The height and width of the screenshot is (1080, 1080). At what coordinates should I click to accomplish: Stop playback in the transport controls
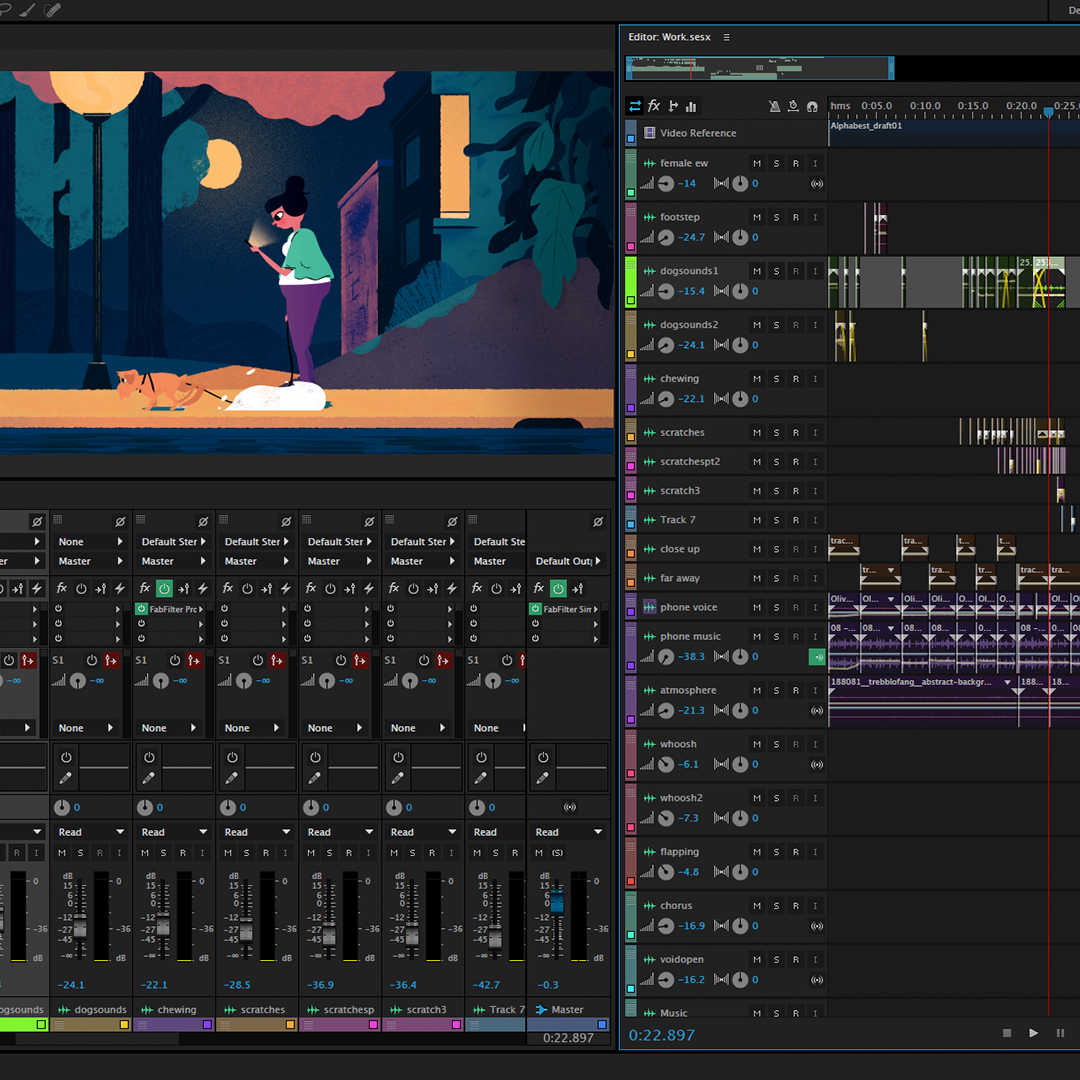click(1007, 1033)
